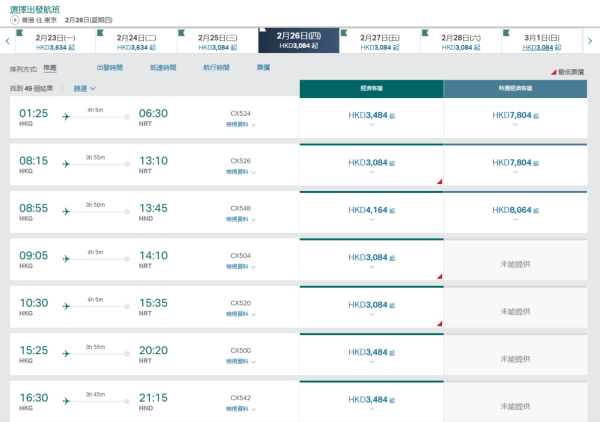600x422 pixels.
Task: Expand 檢視資料 details for flight CX524
Action: [240, 125]
